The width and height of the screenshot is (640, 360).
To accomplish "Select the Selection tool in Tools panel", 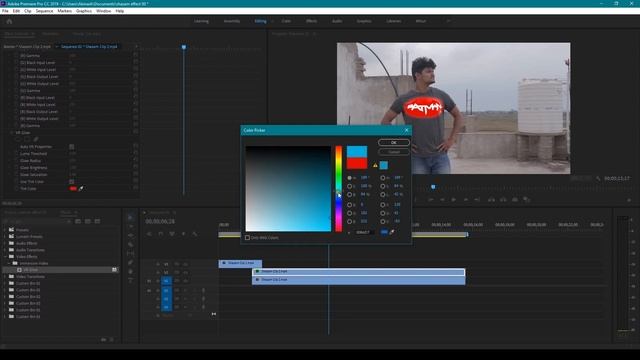I will click(131, 217).
